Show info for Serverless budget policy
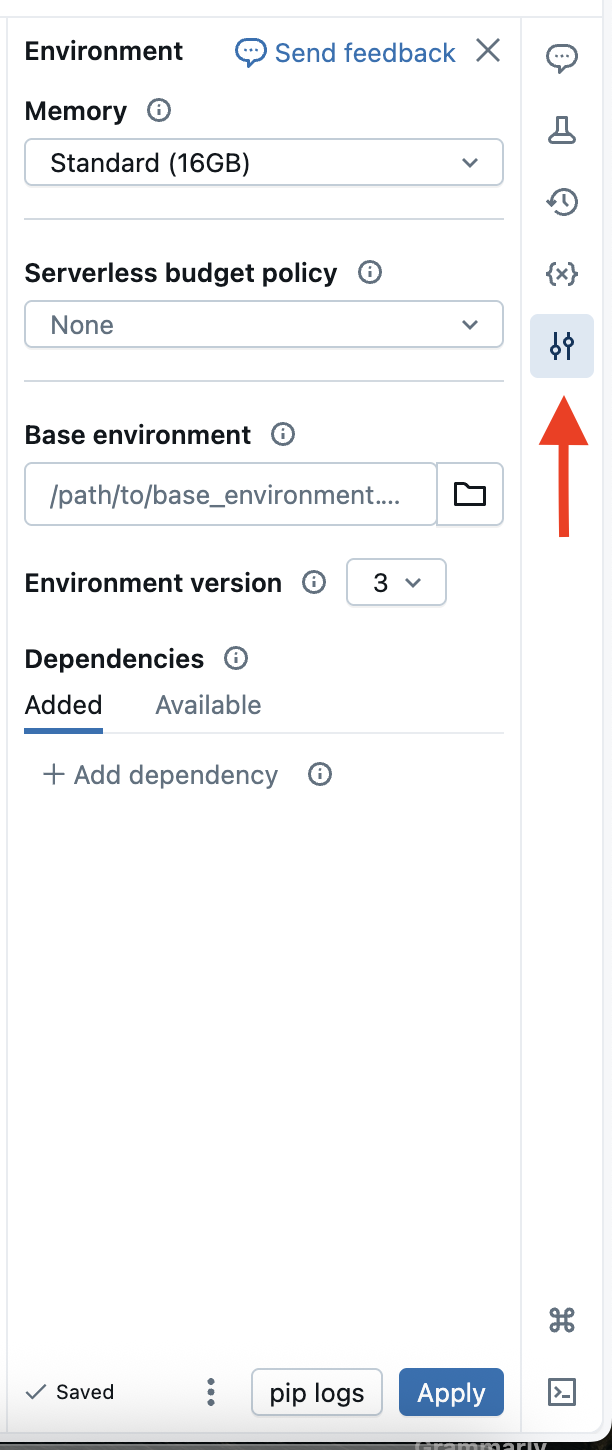The width and height of the screenshot is (612, 1450). click(x=369, y=272)
